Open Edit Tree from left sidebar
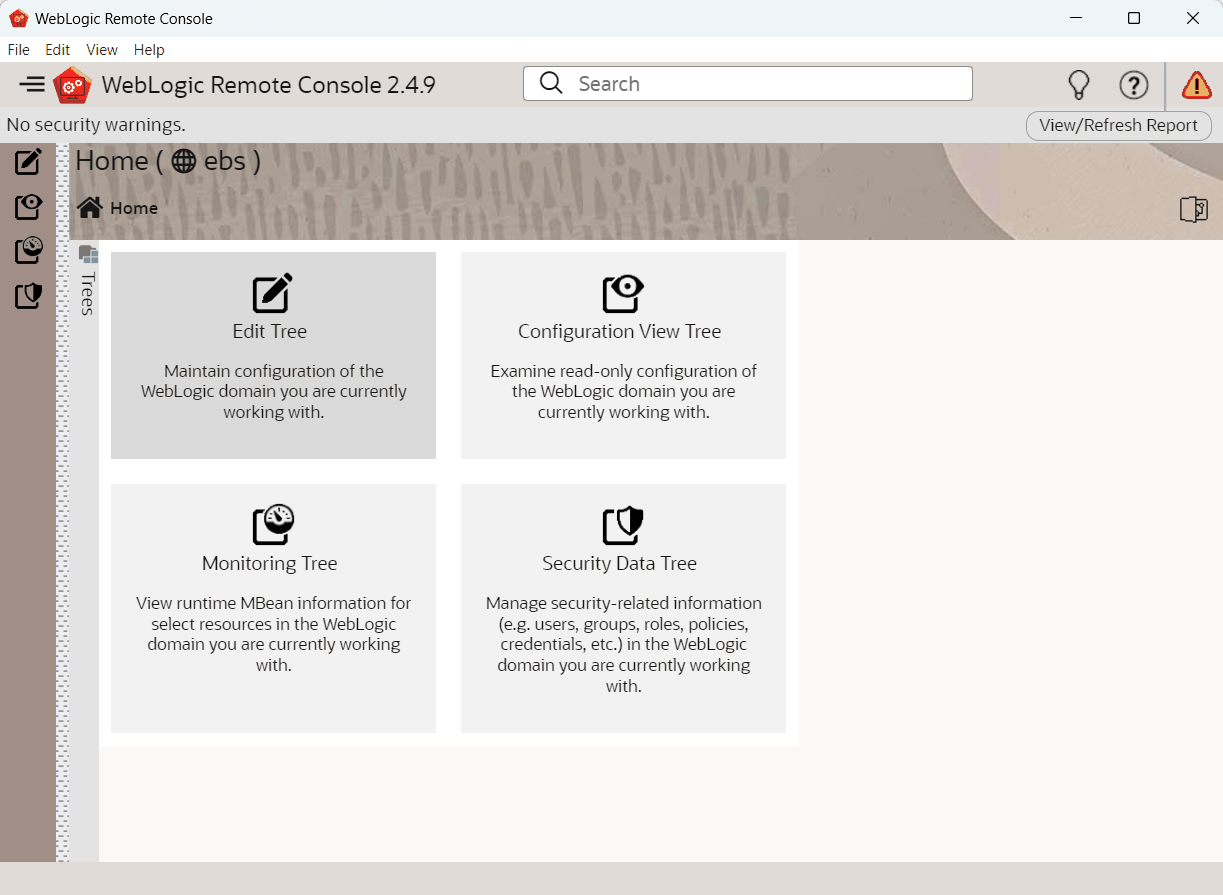The image size is (1223, 895). point(28,161)
